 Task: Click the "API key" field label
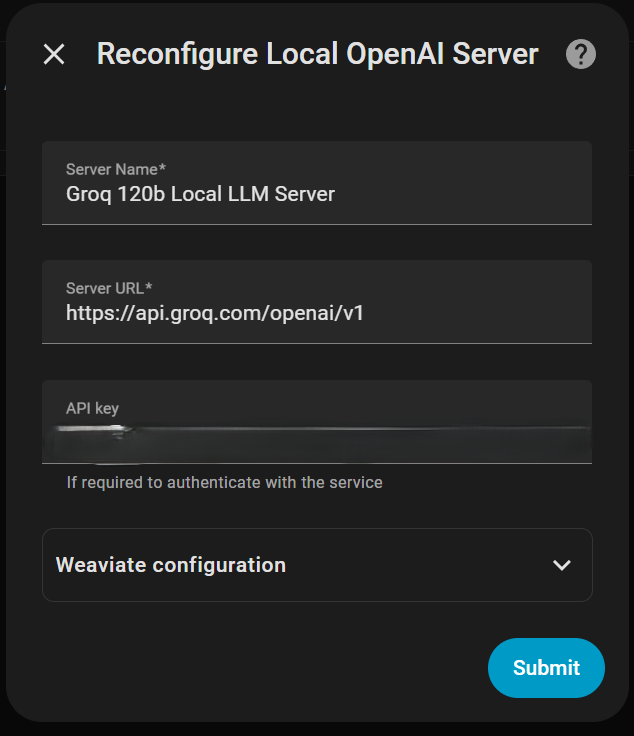92,408
